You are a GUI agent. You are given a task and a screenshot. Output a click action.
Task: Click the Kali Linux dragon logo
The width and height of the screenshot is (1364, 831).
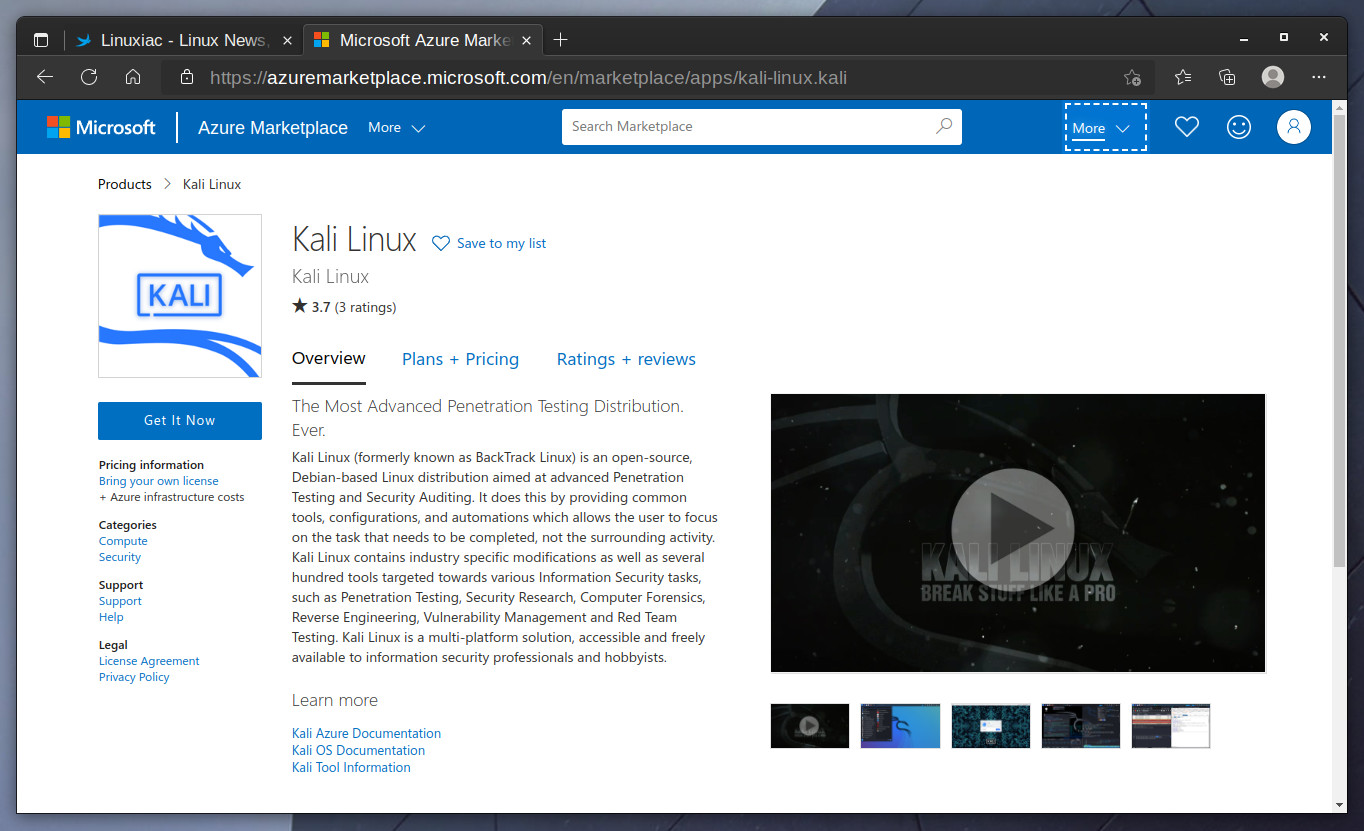coord(180,296)
